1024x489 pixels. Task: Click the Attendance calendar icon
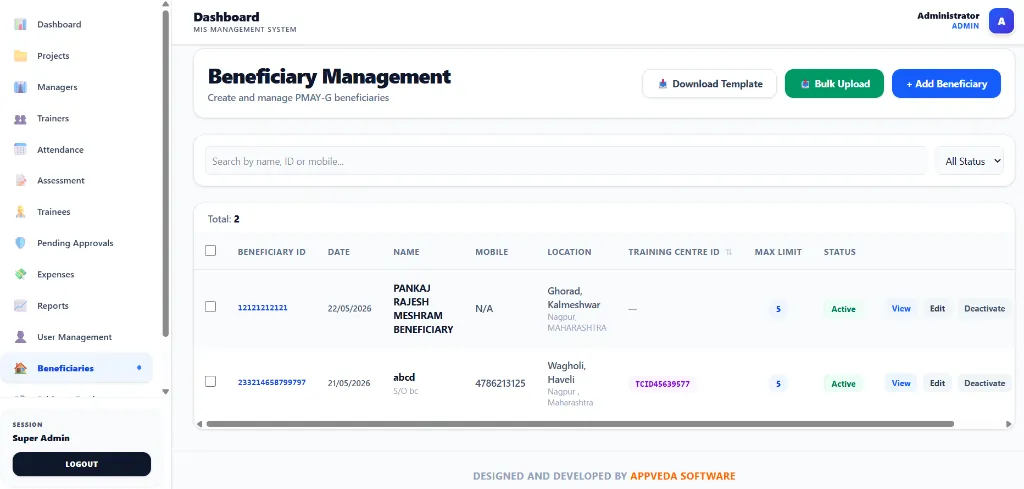[20, 150]
